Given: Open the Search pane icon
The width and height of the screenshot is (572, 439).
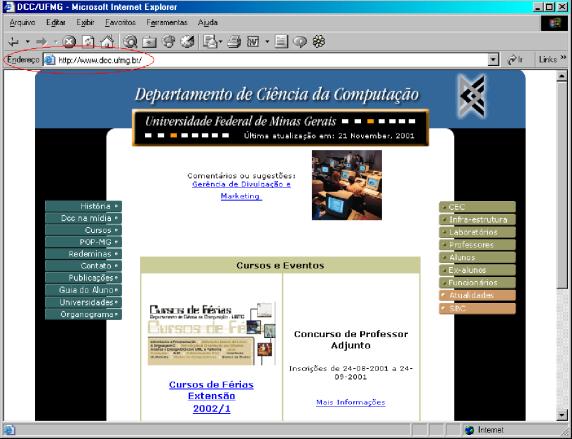Looking at the screenshot, I should 130,42.
